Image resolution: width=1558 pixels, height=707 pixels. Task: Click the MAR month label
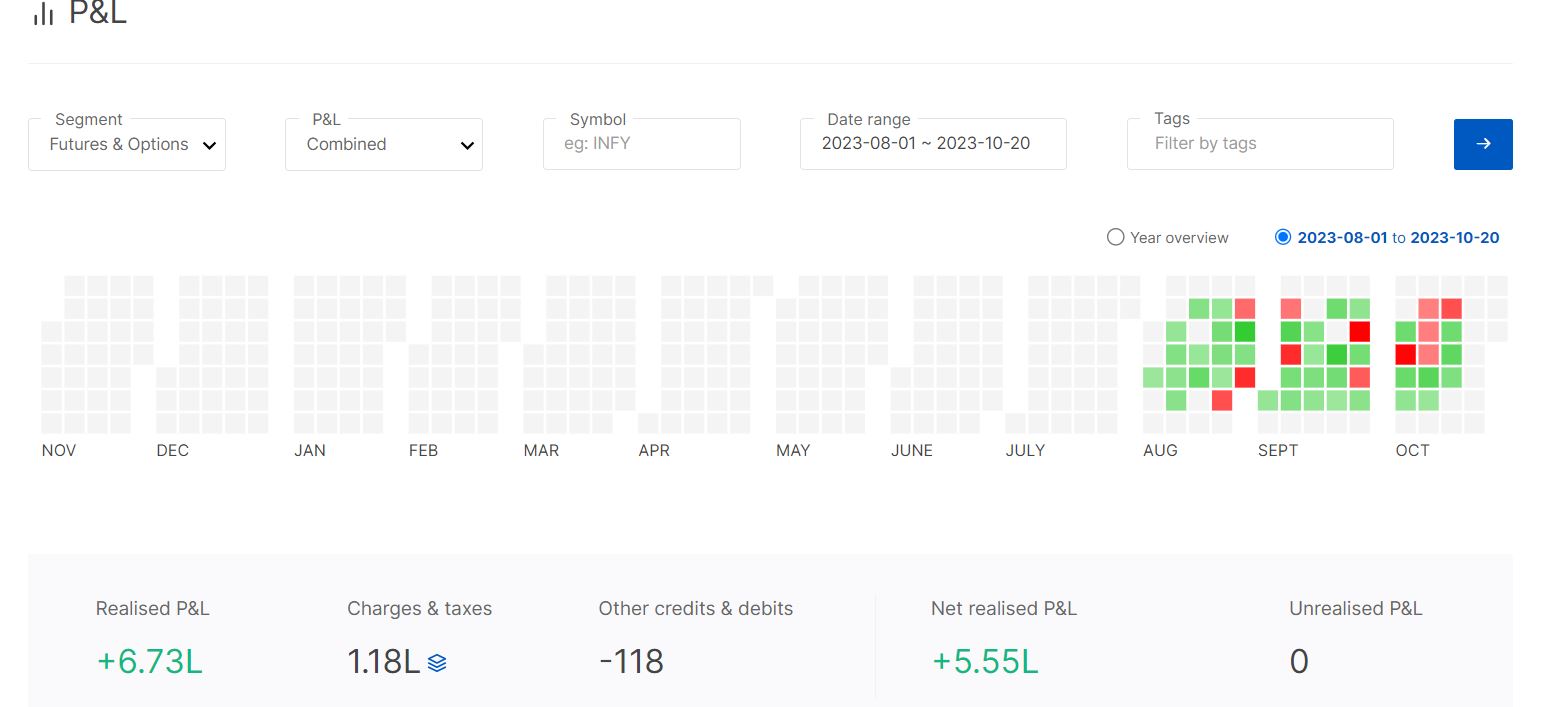click(x=541, y=451)
